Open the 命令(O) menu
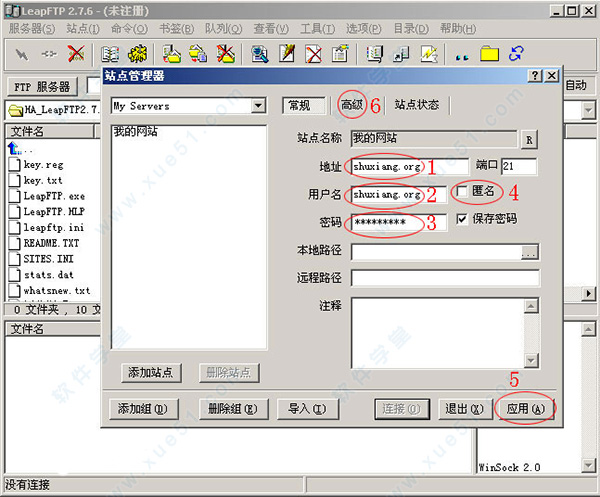 (129, 29)
